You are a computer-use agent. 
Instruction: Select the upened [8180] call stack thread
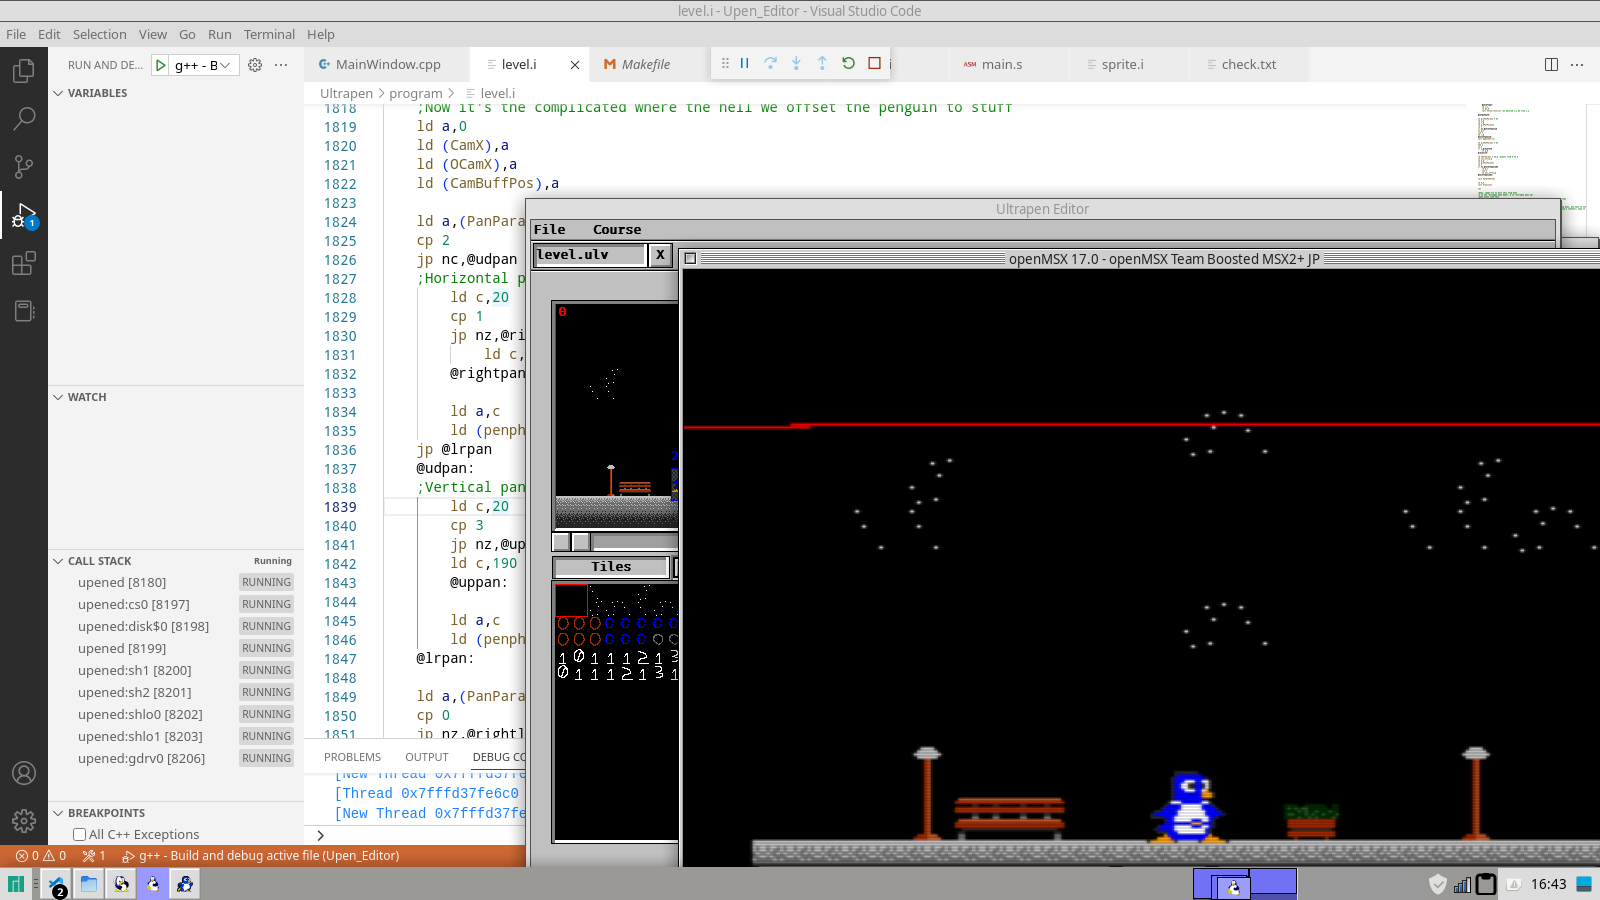176,582
